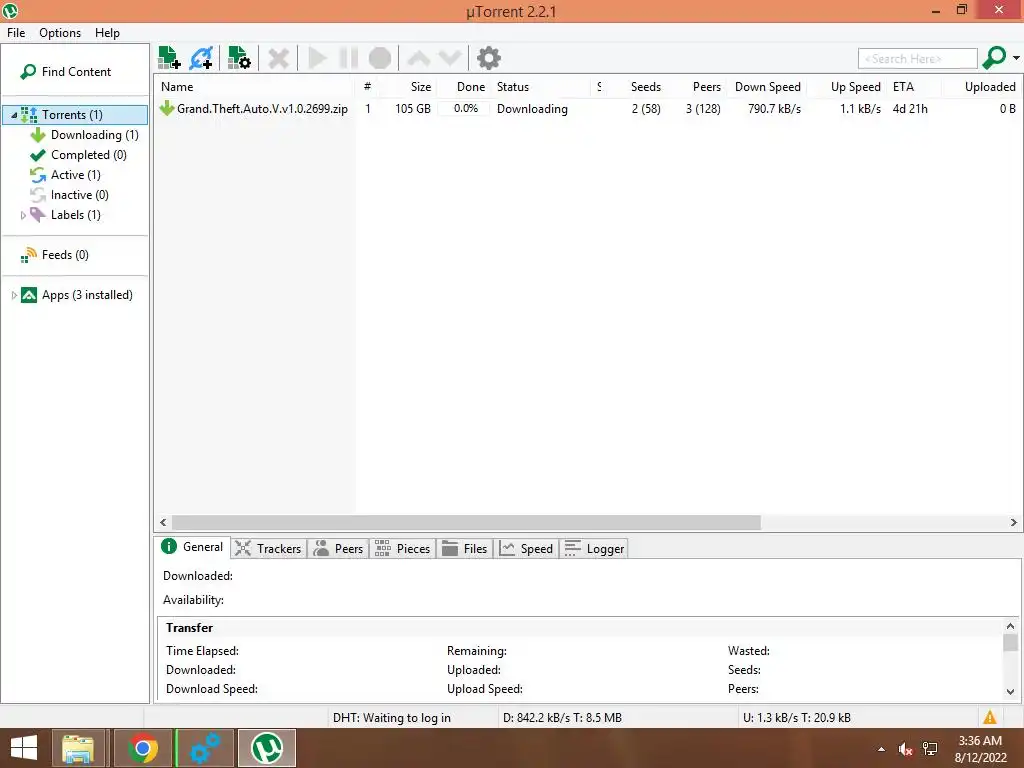Click the horizontal scrollbar left arrow
The width and height of the screenshot is (1024, 768).
tap(163, 522)
